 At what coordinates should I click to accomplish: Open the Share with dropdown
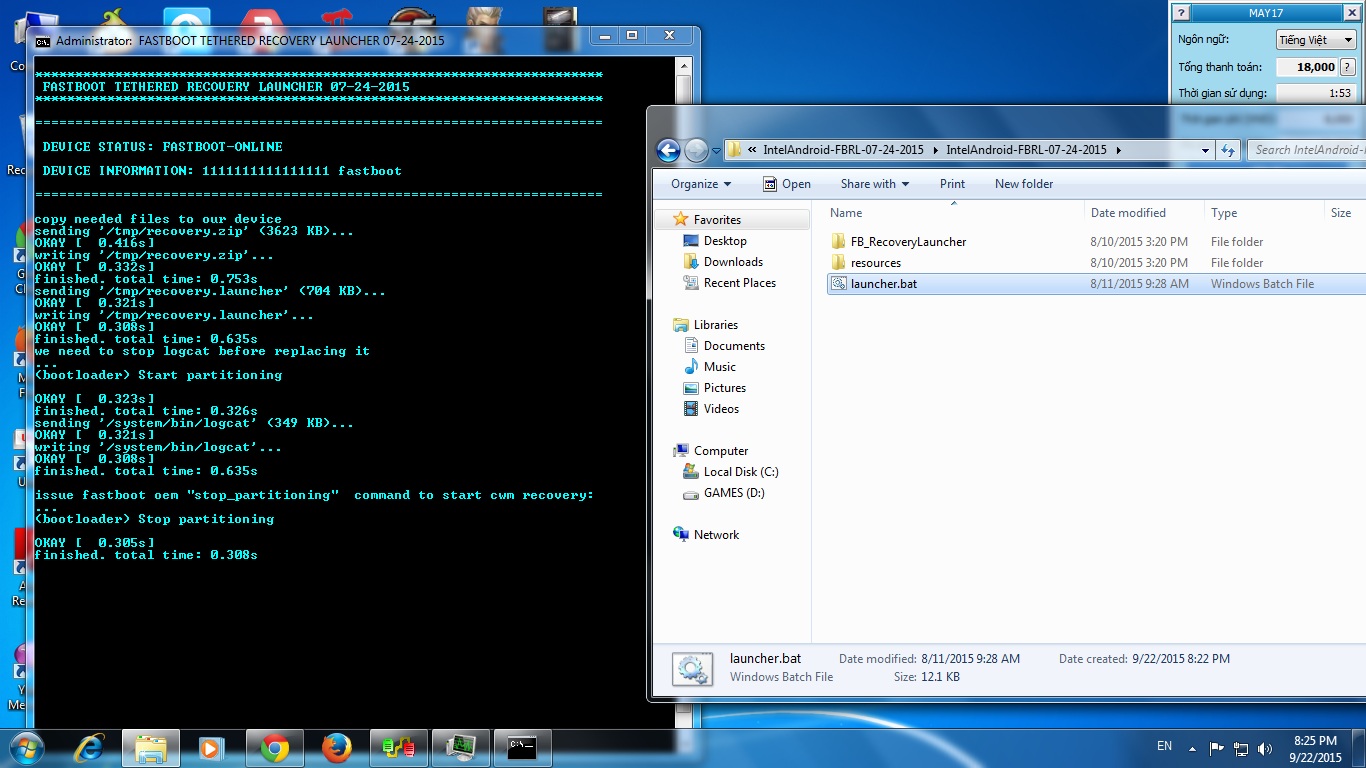[x=875, y=184]
